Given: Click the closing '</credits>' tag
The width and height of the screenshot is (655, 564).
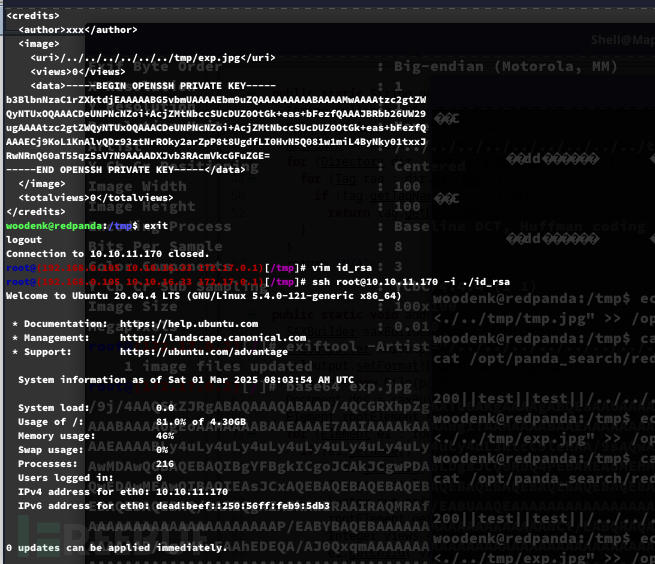Looking at the screenshot, I should click(36, 212).
